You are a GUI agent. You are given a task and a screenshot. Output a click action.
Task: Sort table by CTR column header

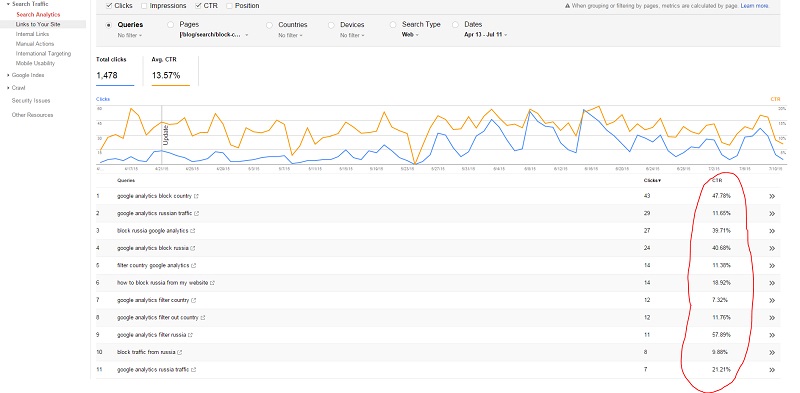[716, 180]
